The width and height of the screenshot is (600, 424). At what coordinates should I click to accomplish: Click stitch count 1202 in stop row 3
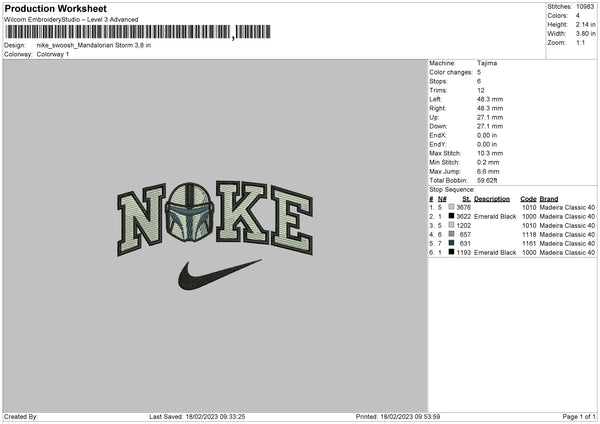point(464,225)
